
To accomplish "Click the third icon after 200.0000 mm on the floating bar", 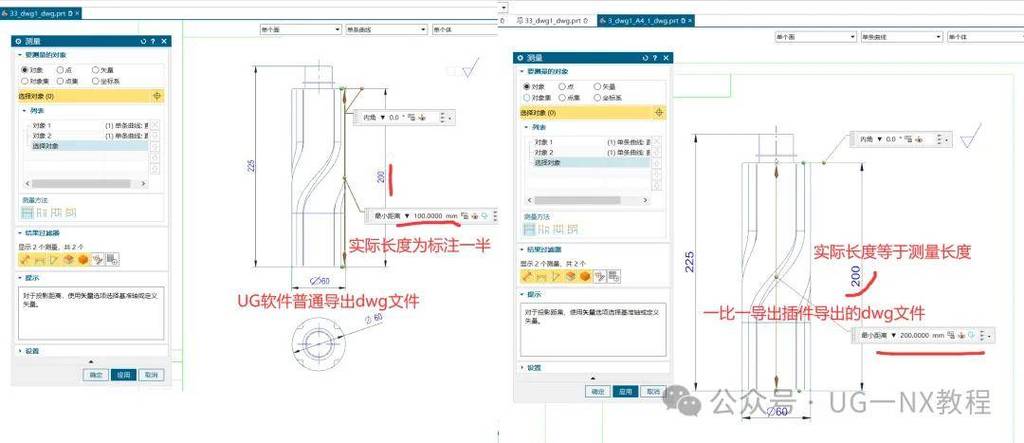I will click(972, 335).
